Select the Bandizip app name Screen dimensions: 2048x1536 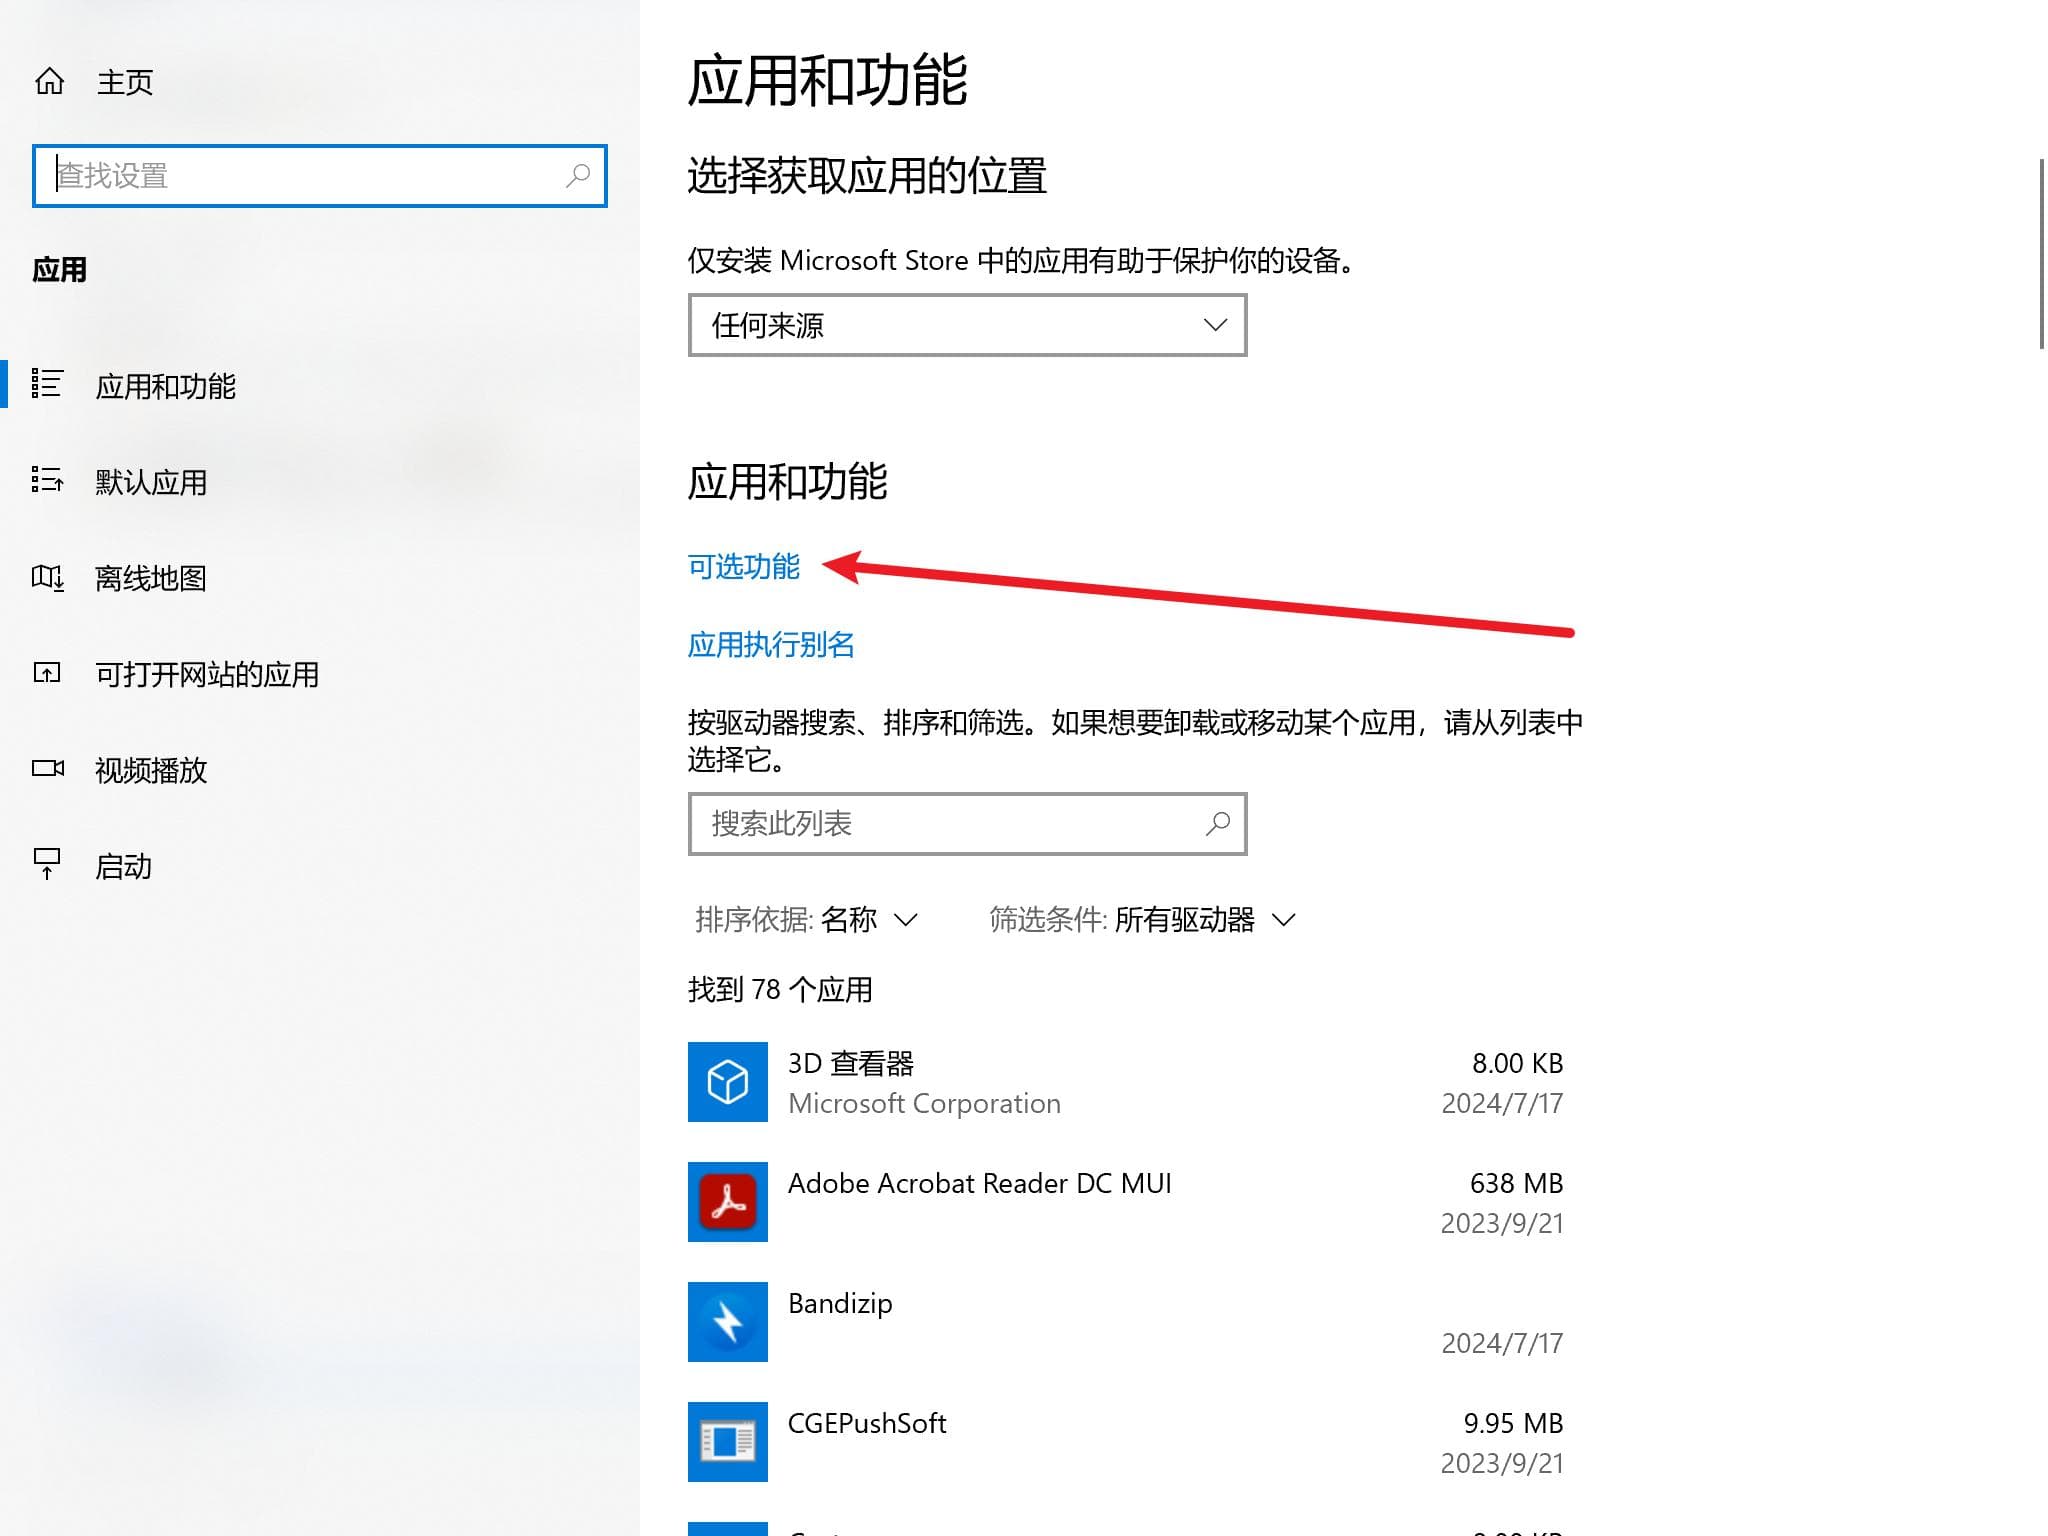pos(840,1304)
